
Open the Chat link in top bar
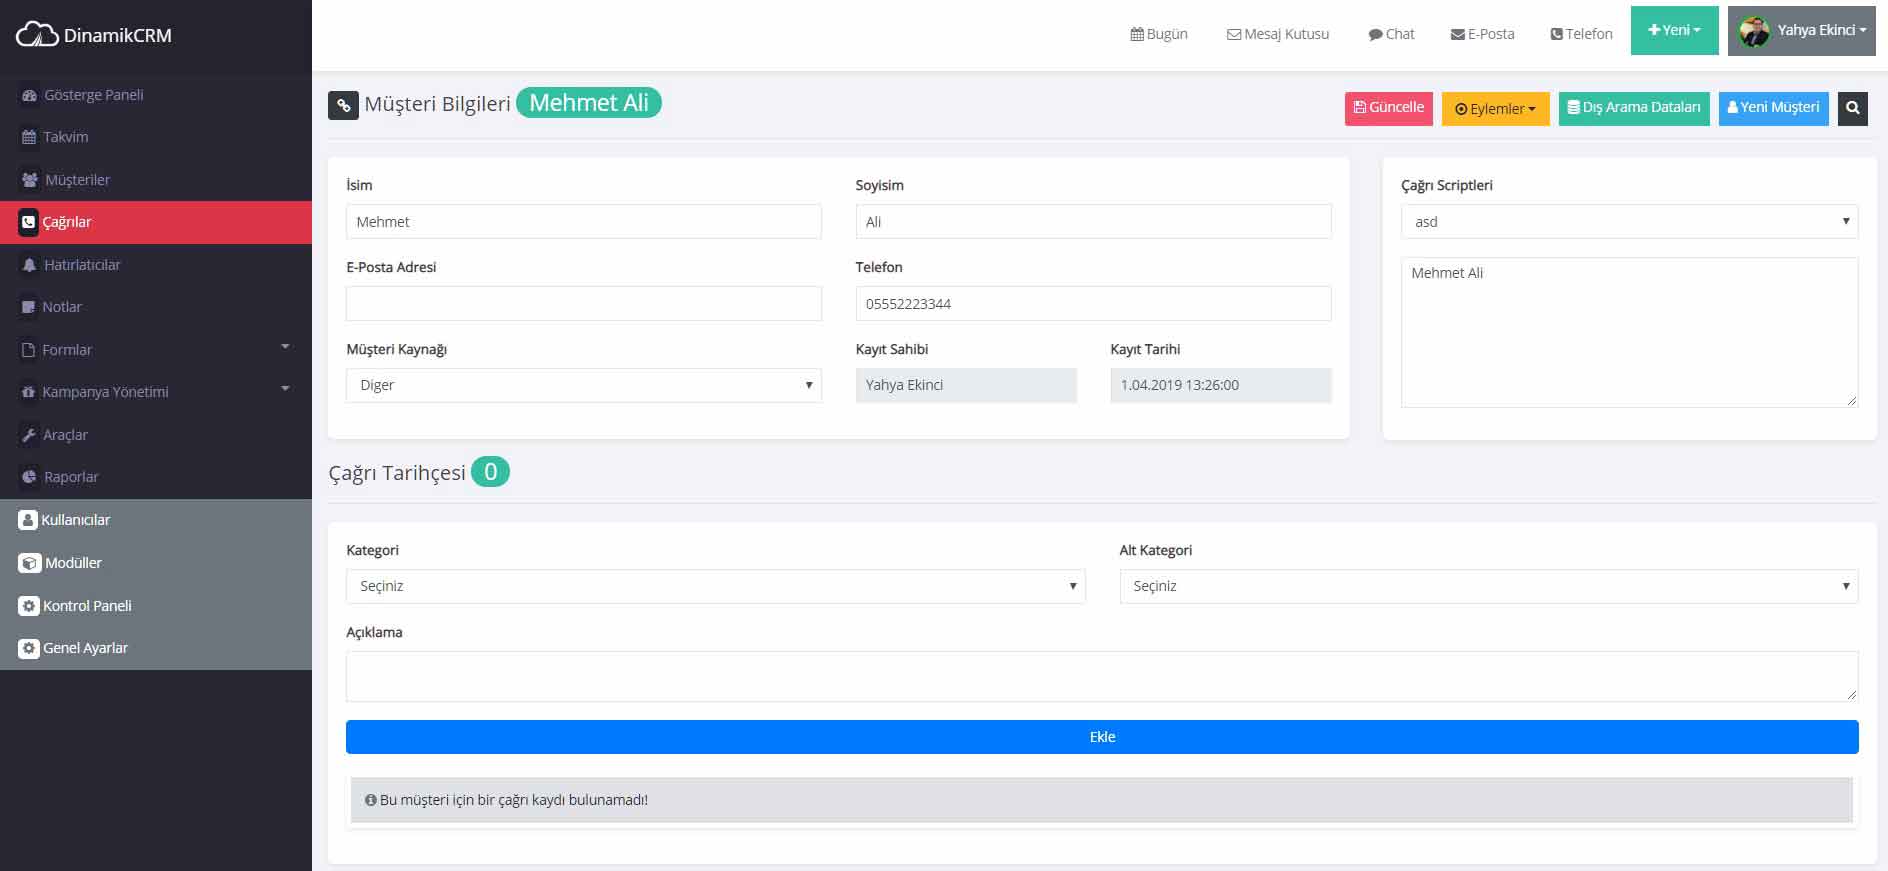(1391, 34)
